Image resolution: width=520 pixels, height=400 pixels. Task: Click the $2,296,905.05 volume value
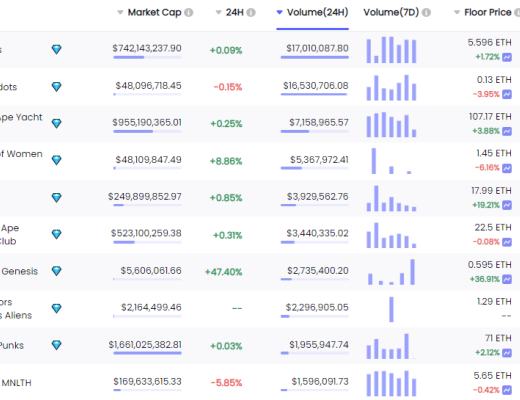pyautogui.click(x=317, y=307)
